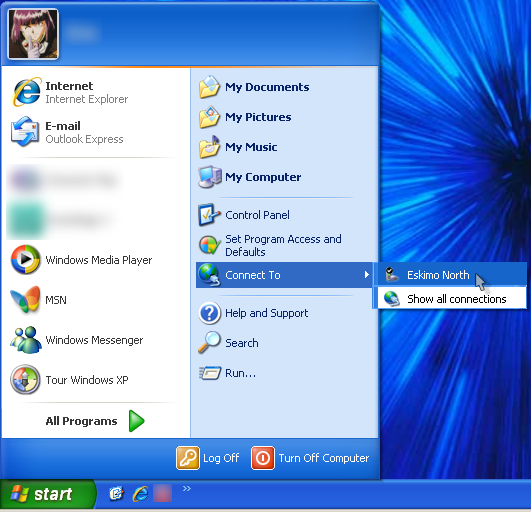Click Turn Off Computer text
The width and height of the screenshot is (531, 512).
[x=324, y=458]
